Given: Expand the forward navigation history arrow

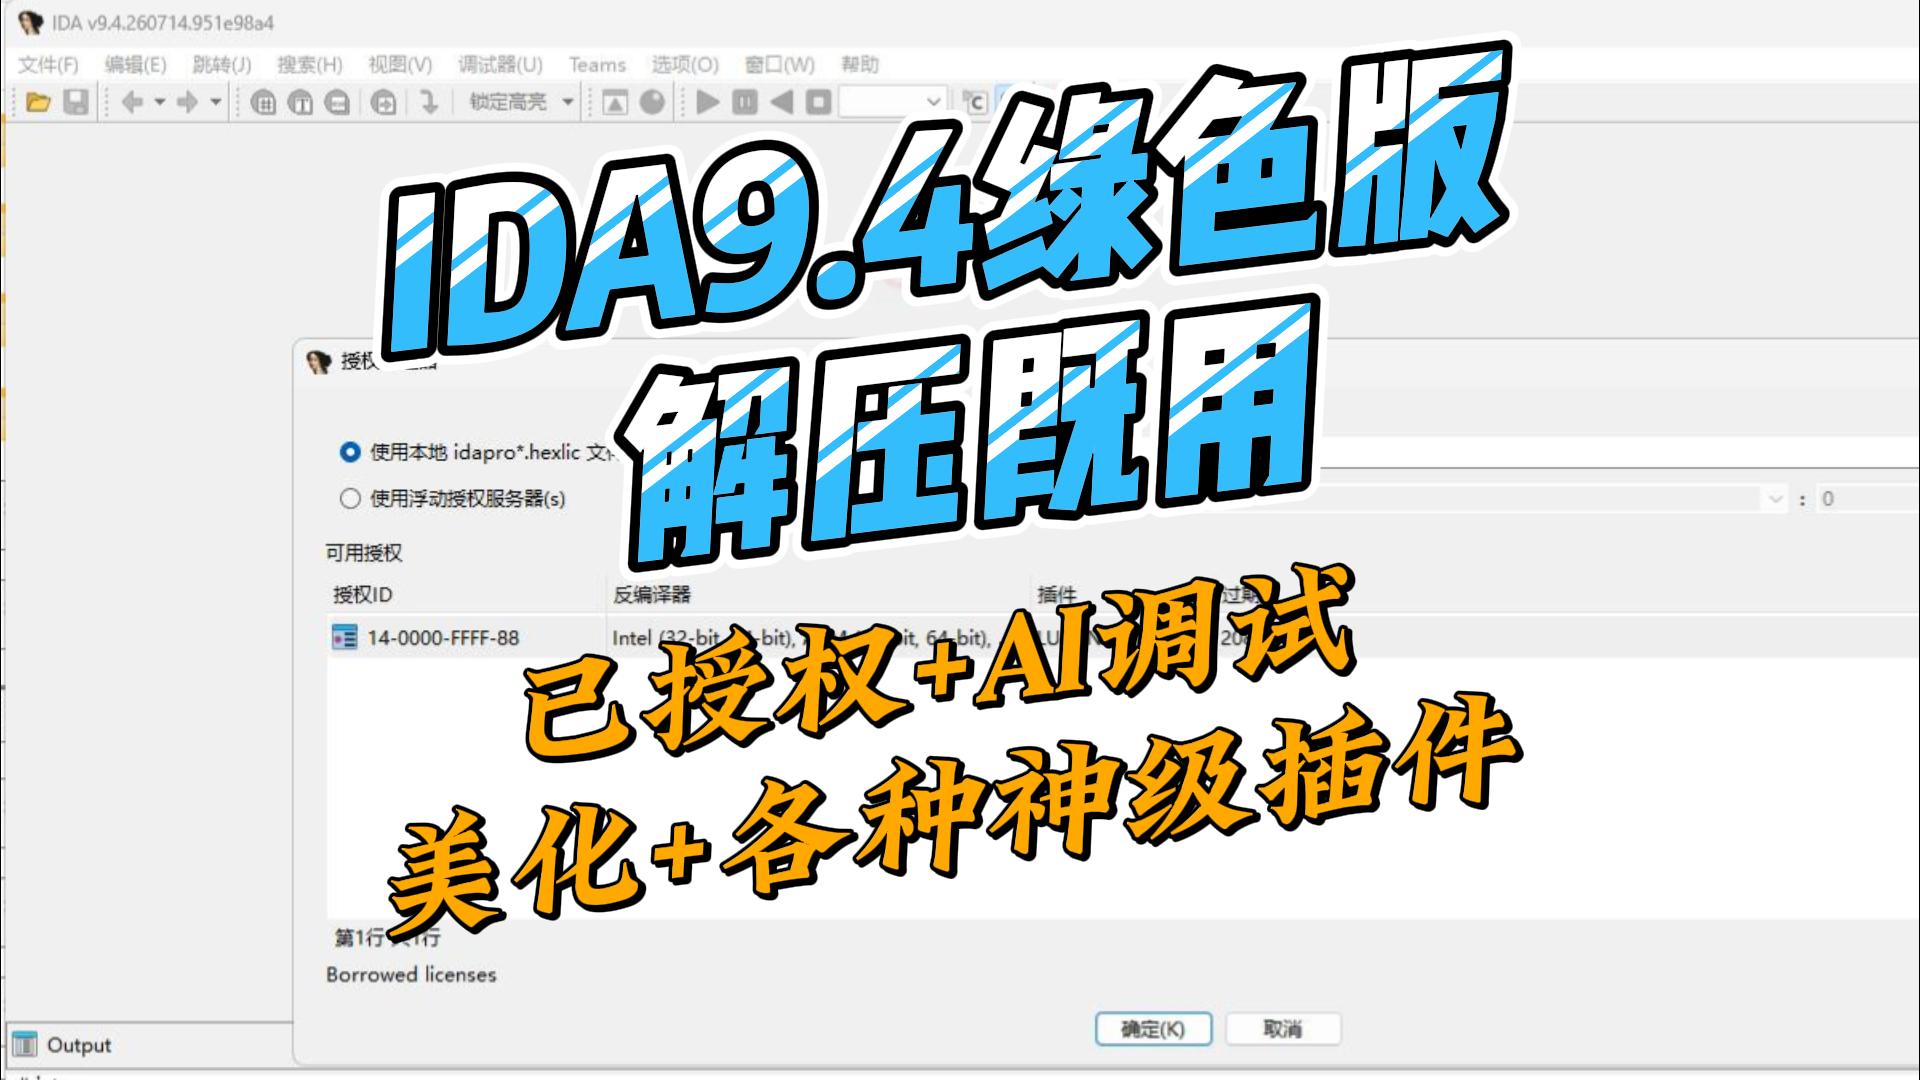Looking at the screenshot, I should pos(215,102).
